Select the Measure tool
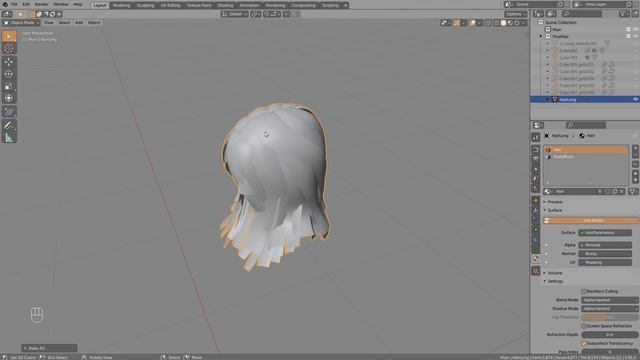Image resolution: width=640 pixels, height=360 pixels. pos(9,138)
